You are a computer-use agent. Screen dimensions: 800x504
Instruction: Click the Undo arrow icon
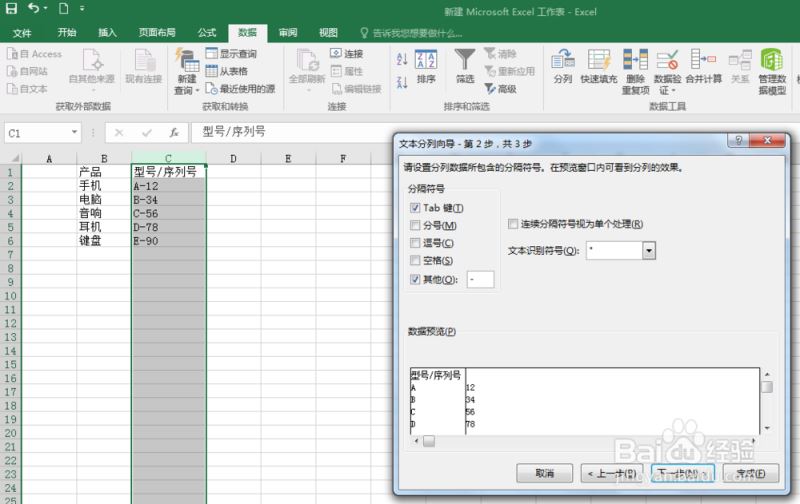pos(34,8)
